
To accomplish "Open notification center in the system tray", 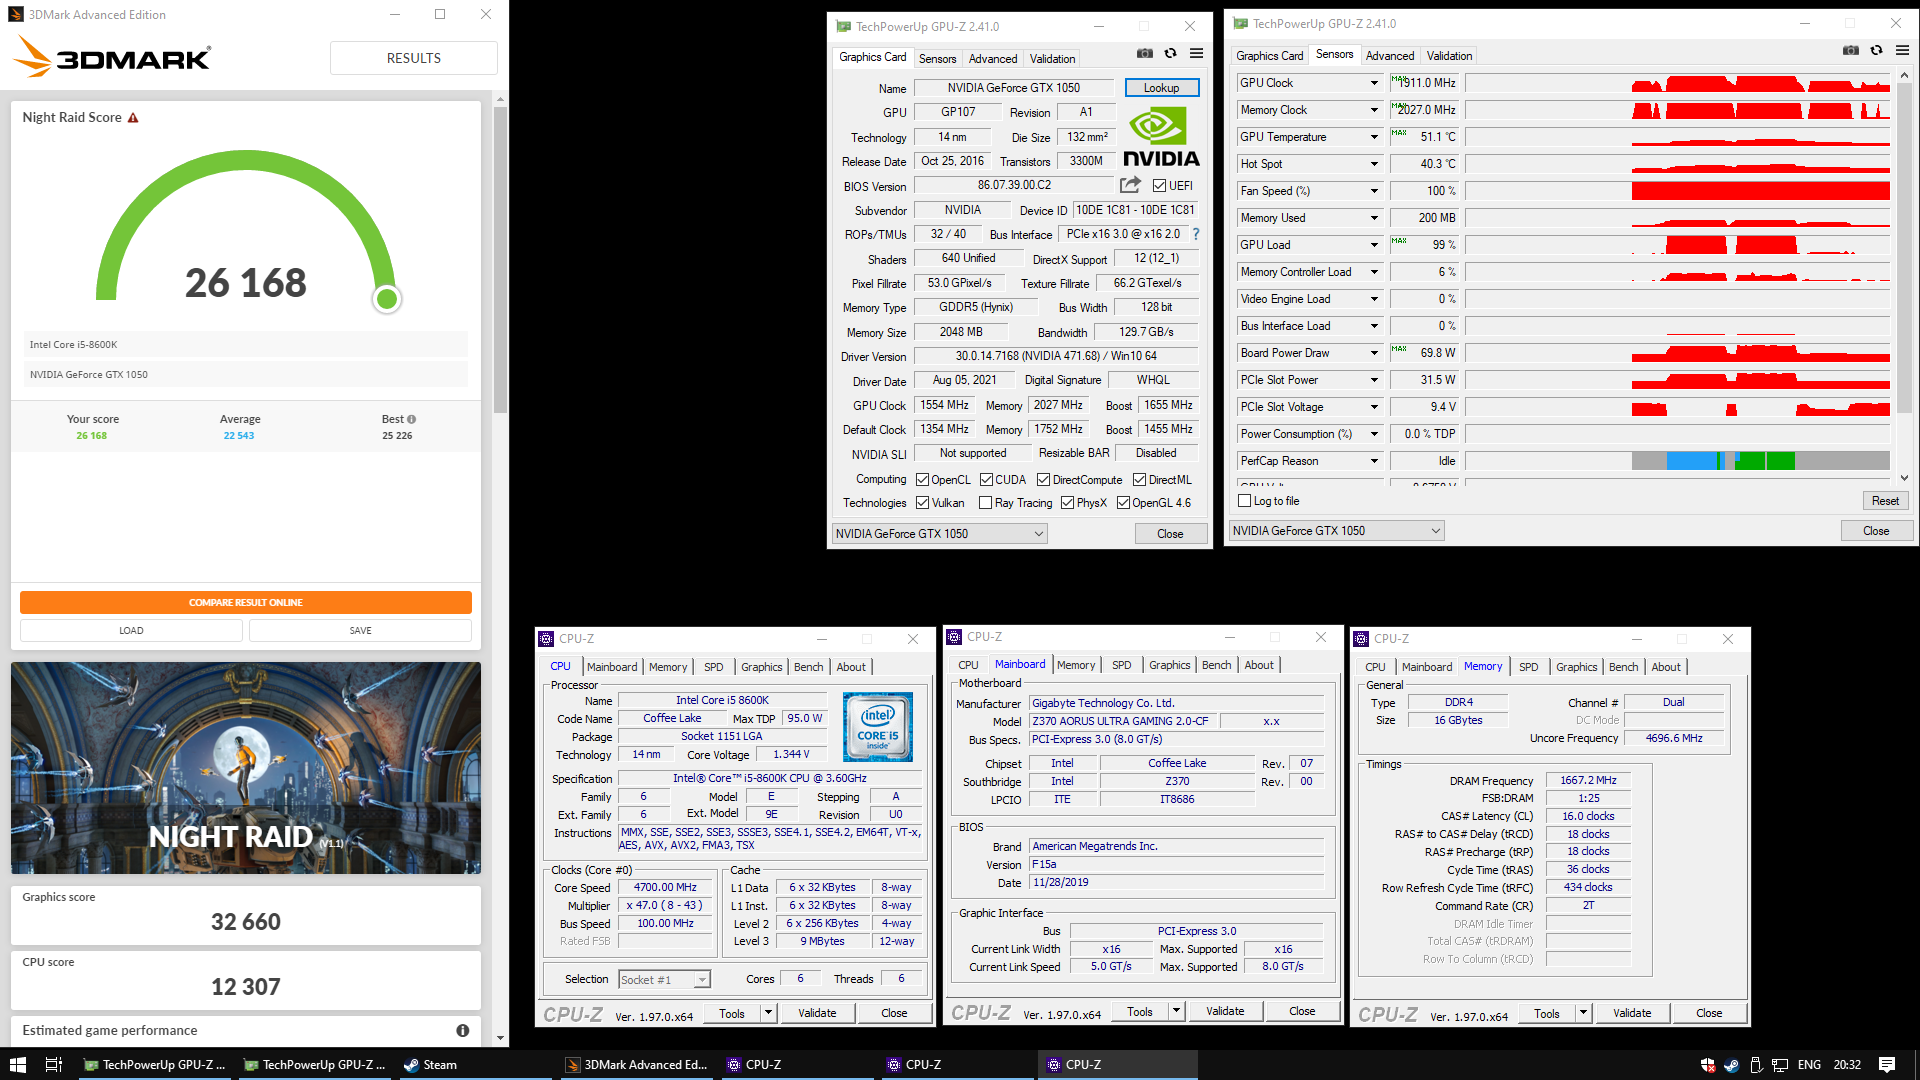I will [1887, 1065].
